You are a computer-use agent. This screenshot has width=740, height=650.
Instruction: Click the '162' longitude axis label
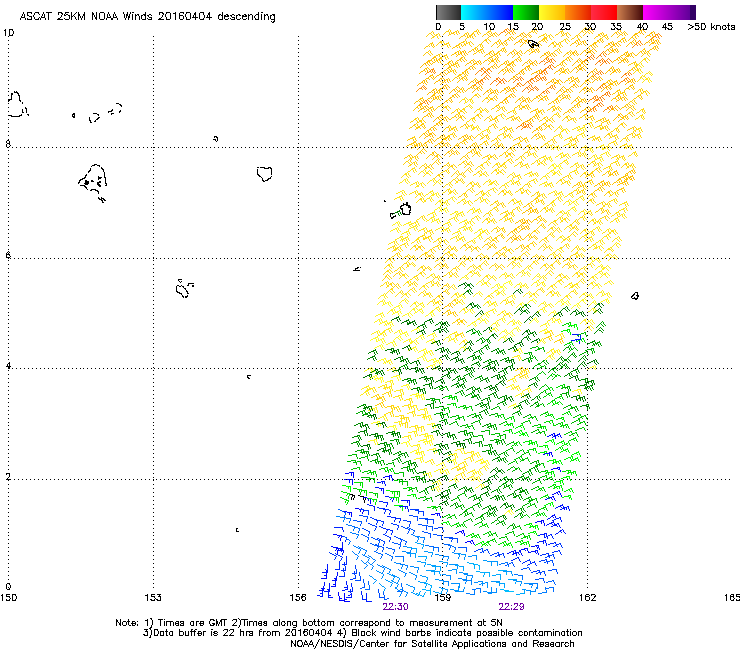coord(587,598)
